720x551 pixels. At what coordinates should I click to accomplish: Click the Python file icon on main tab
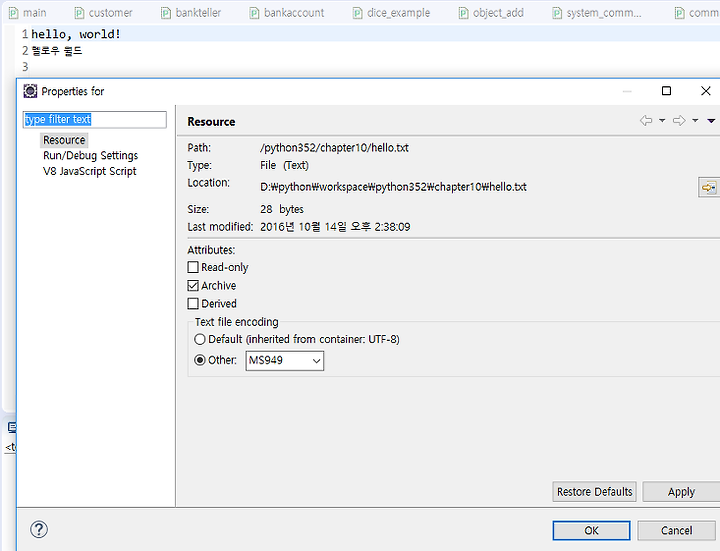[14, 13]
